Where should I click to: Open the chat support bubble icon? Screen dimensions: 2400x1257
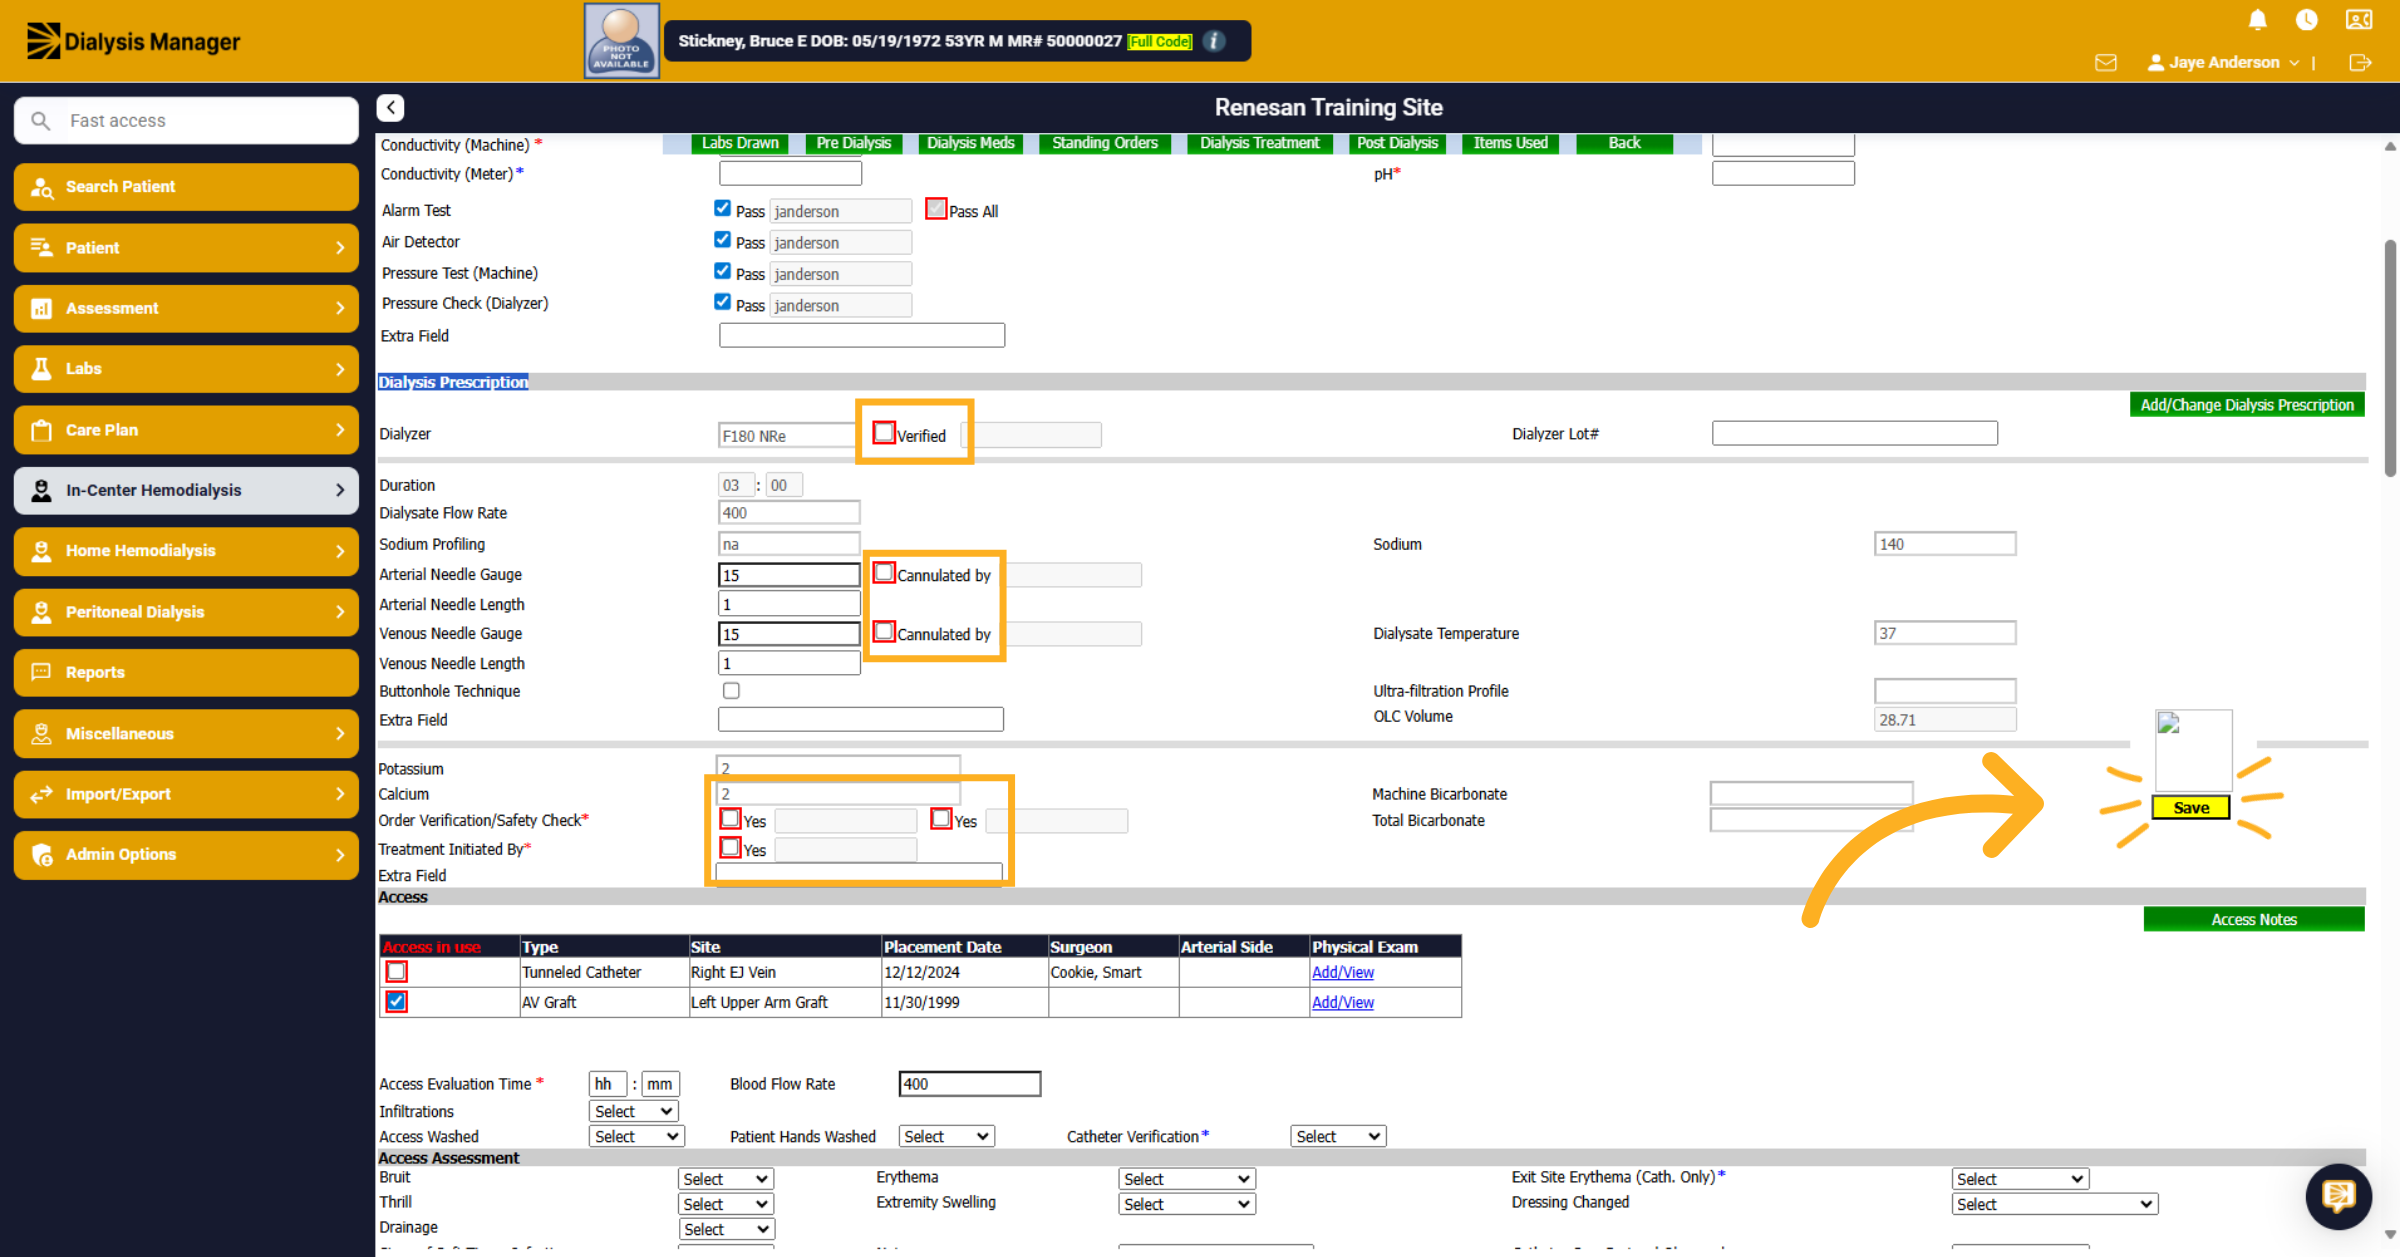2338,1195
